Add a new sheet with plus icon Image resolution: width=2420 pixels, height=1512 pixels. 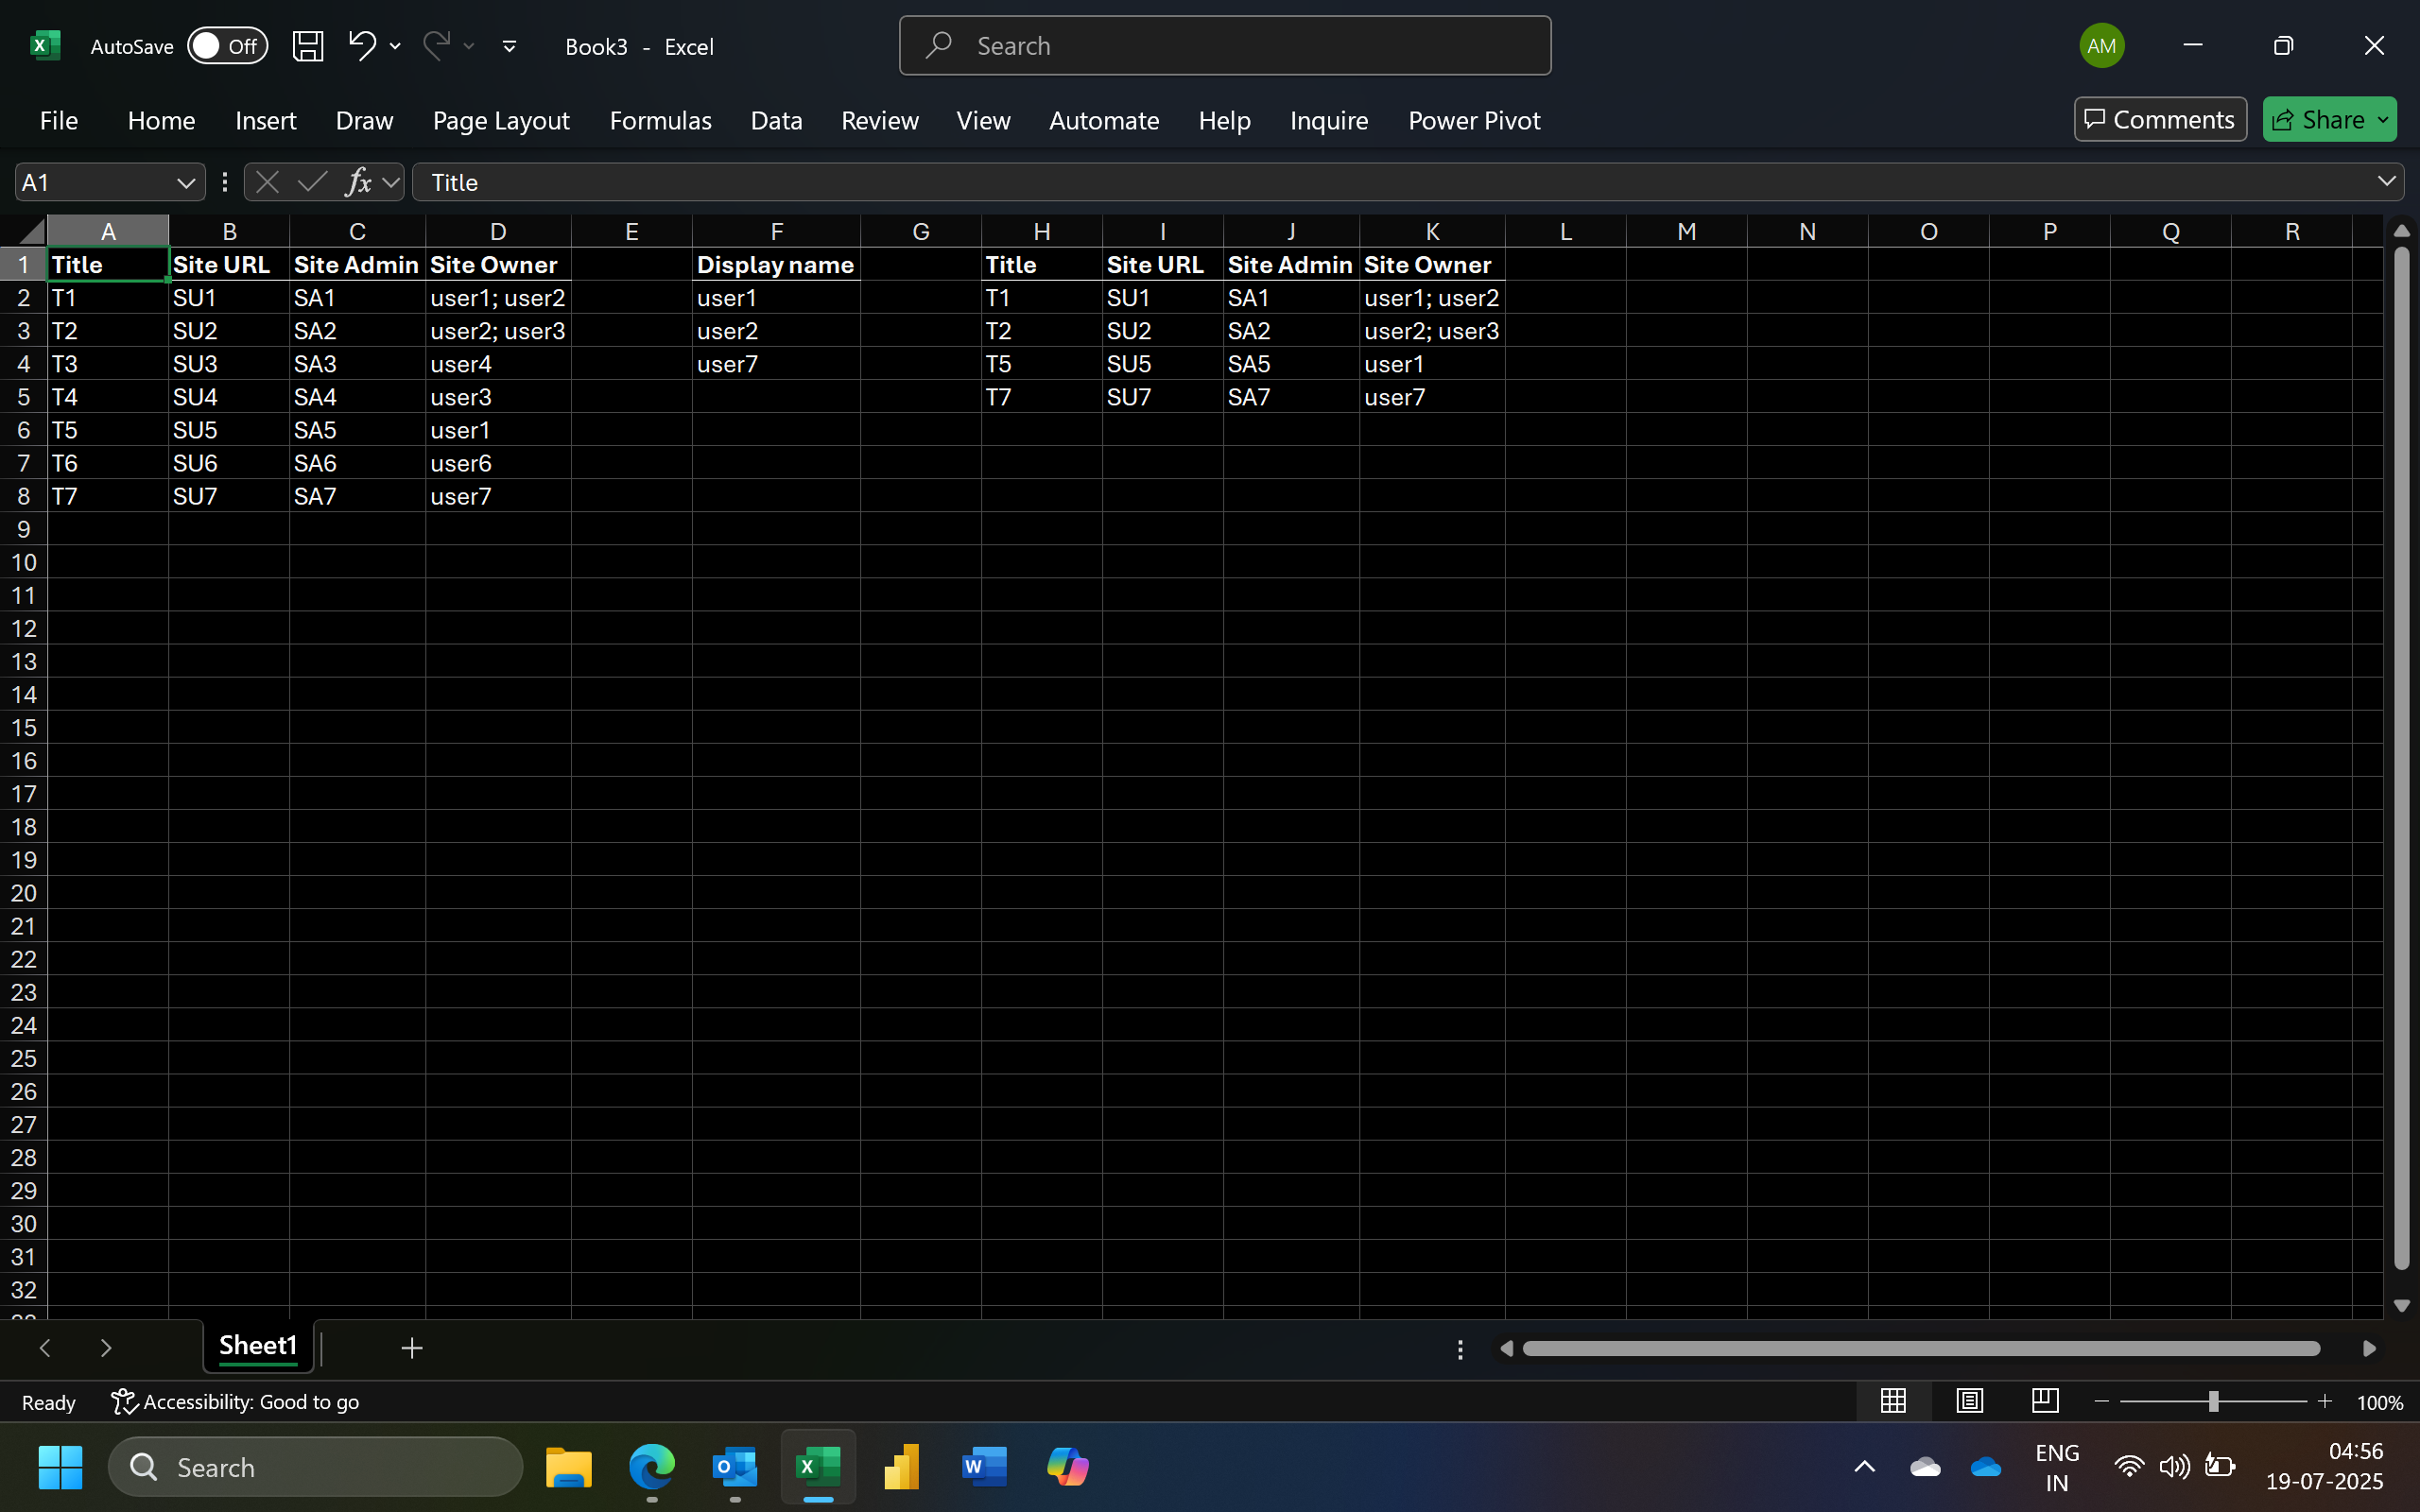pyautogui.click(x=412, y=1348)
